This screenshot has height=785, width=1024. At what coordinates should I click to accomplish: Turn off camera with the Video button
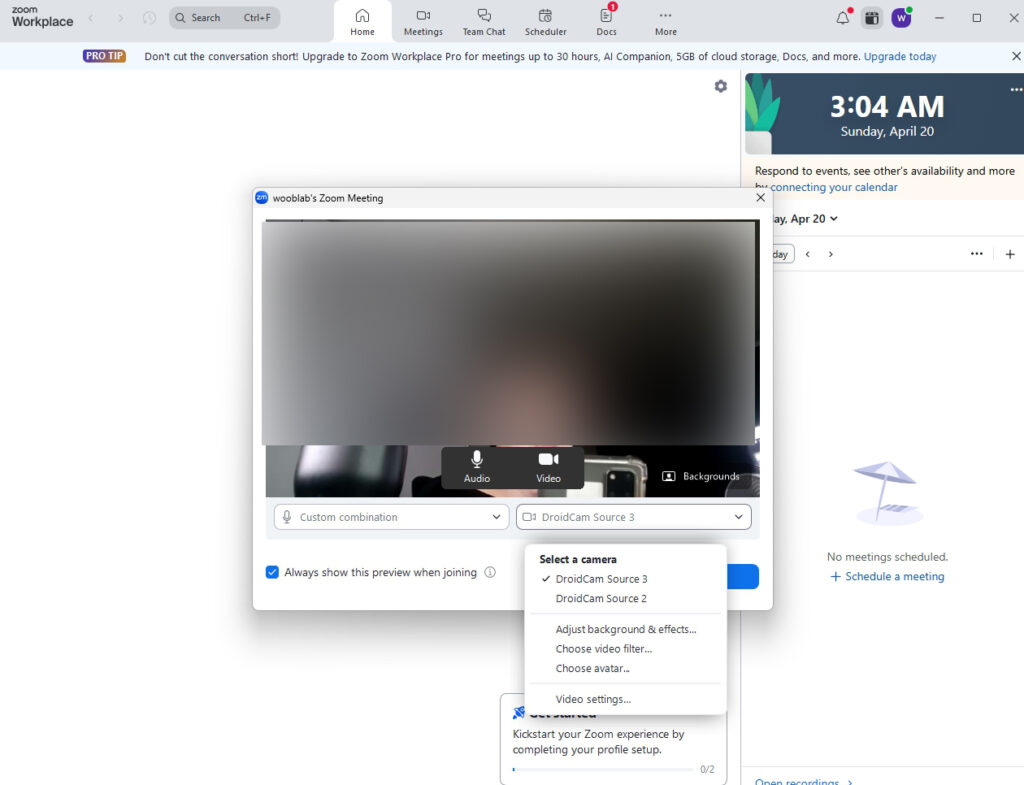[548, 467]
